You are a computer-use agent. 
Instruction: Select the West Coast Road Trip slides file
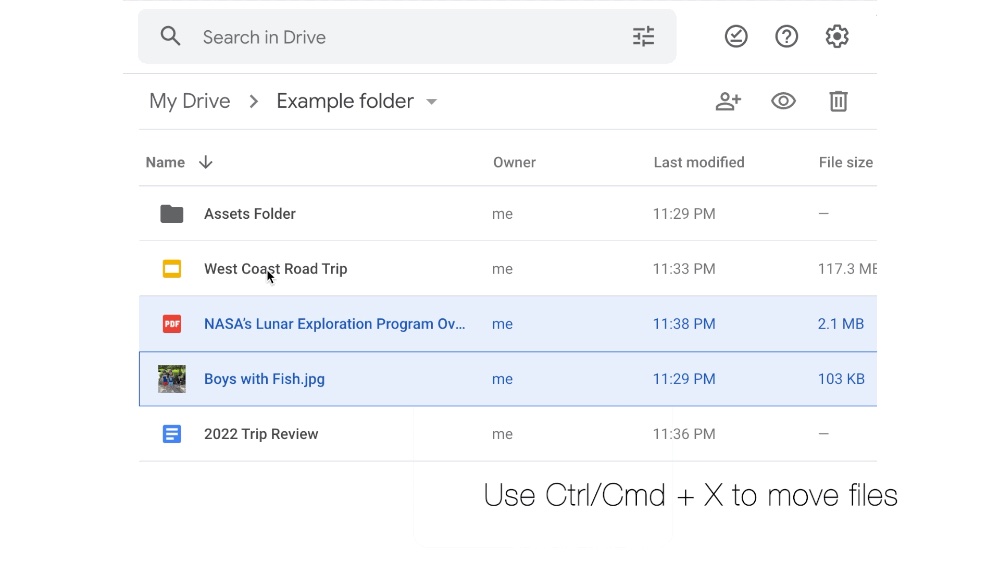[x=275, y=269]
